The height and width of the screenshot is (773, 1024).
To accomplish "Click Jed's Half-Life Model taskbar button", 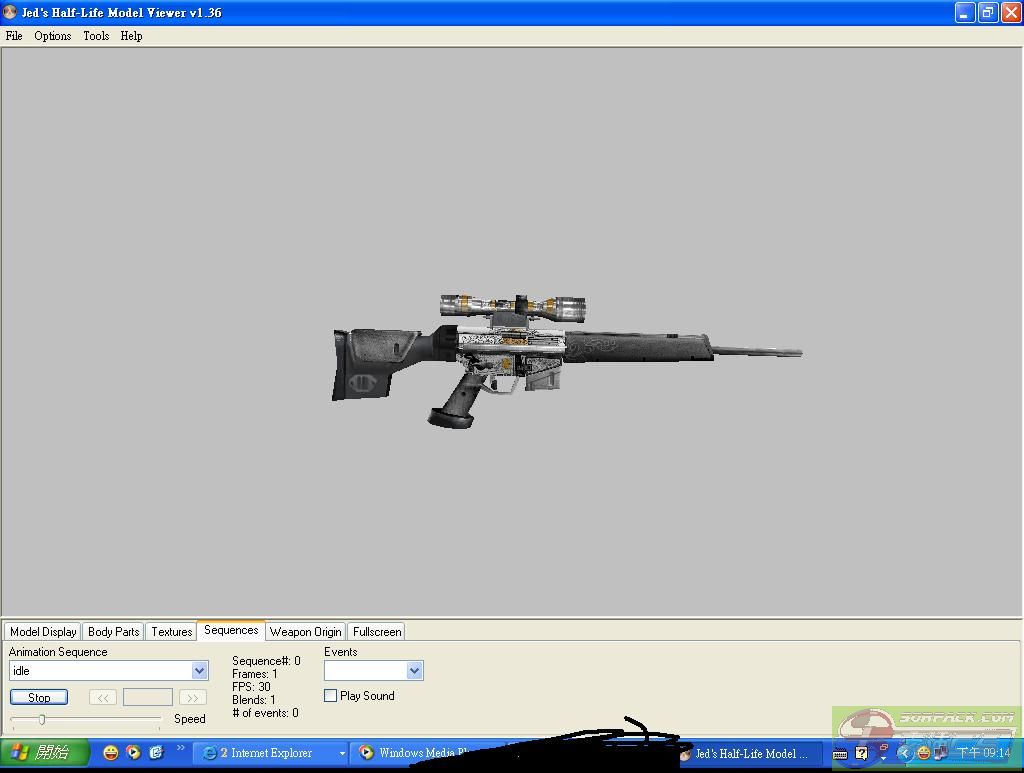I will pos(751,753).
